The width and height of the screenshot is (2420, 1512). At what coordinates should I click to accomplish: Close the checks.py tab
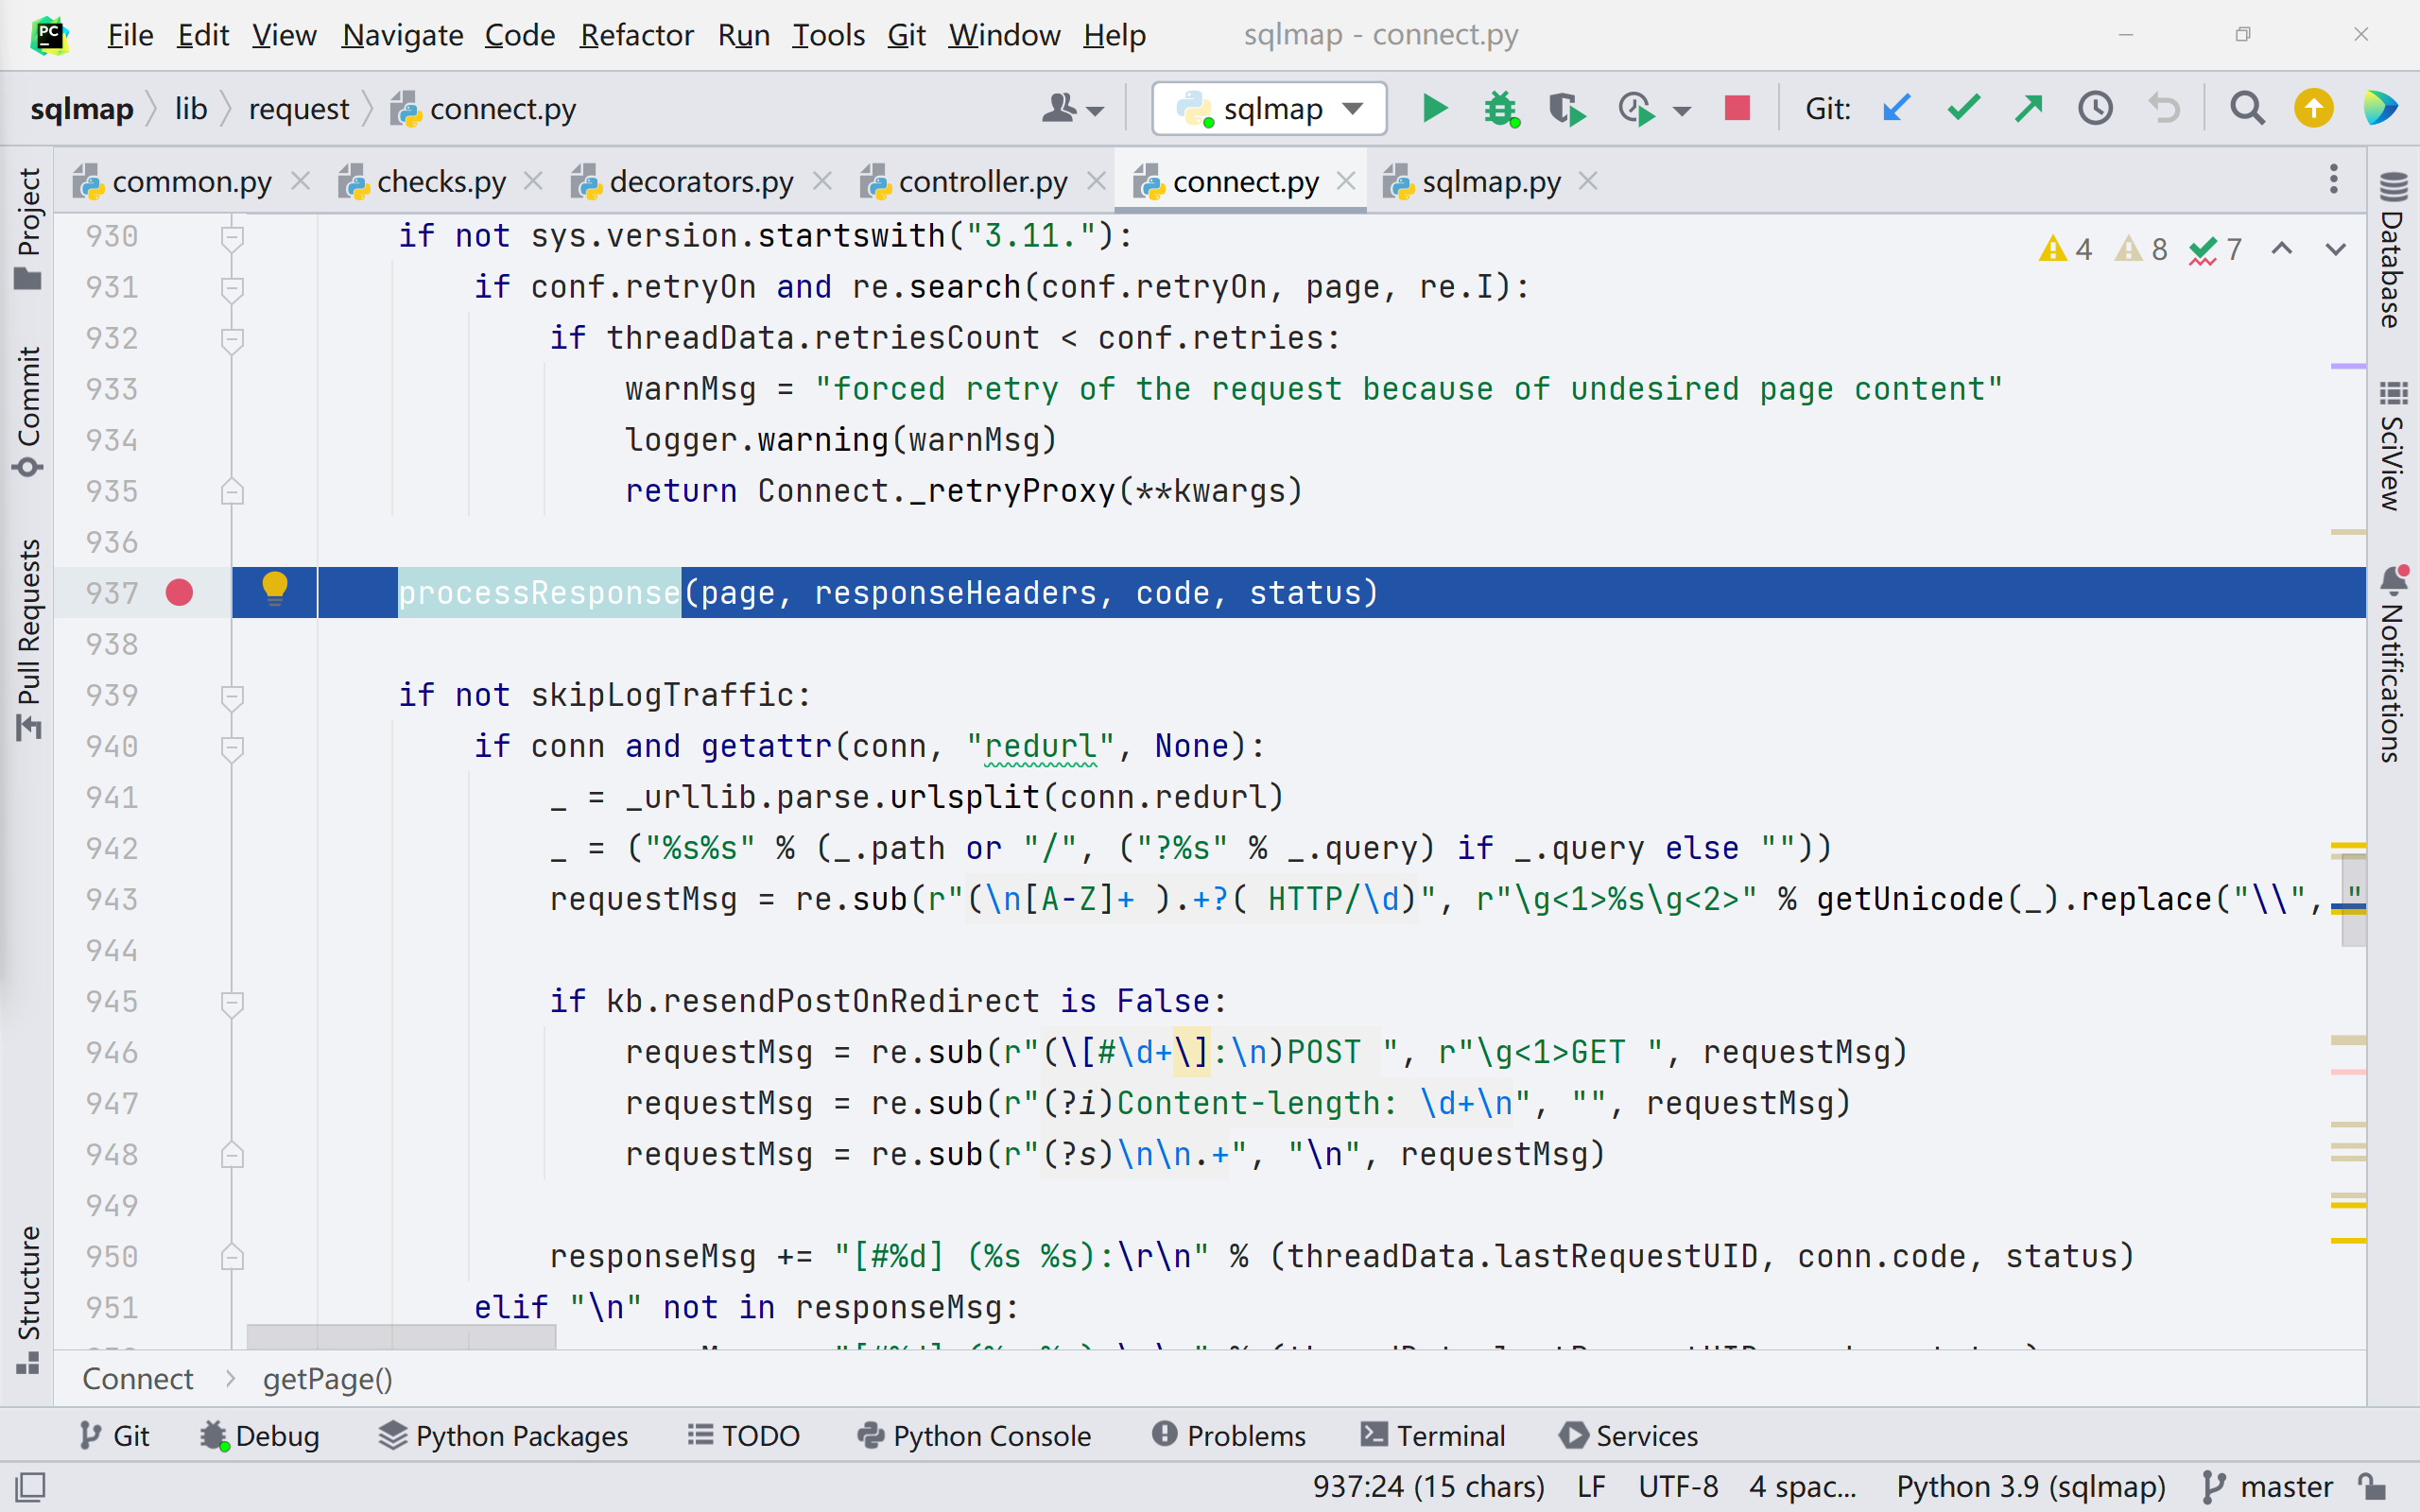534,181
